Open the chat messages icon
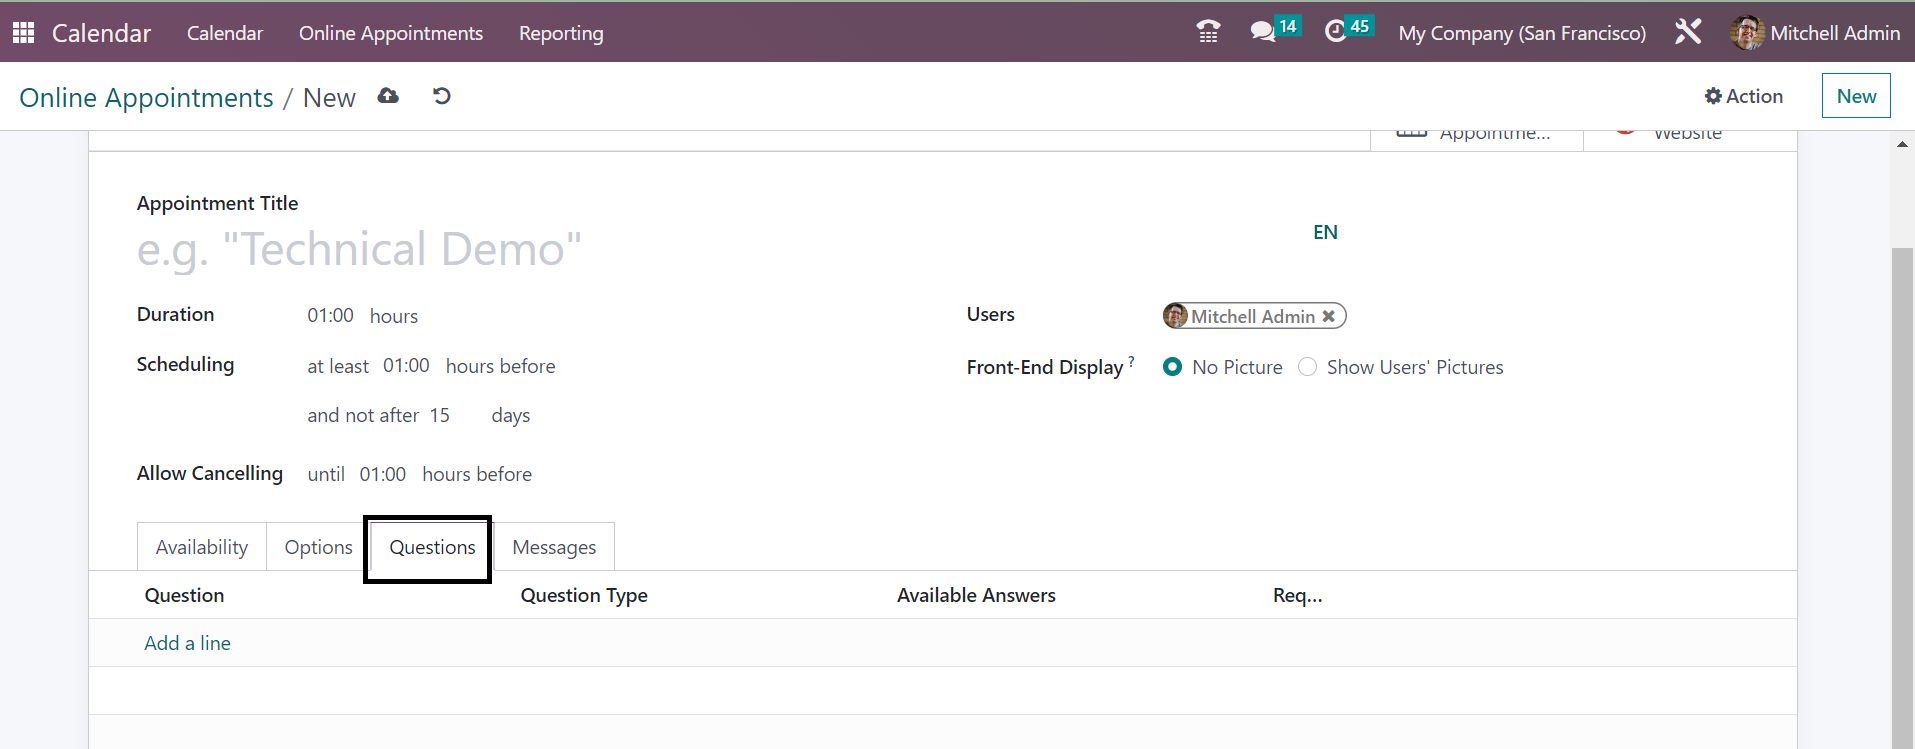 tap(1263, 32)
